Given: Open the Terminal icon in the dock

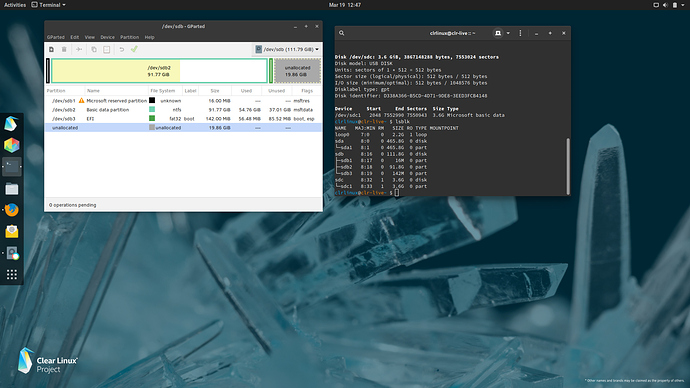Looking at the screenshot, I should click(11, 167).
